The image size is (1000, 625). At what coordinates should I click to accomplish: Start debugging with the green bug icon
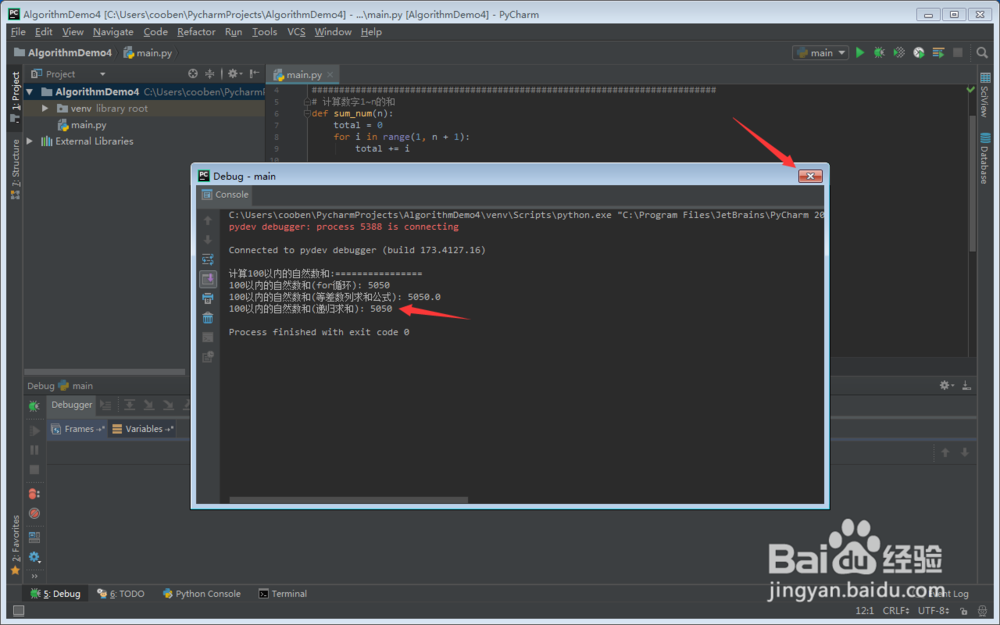tap(879, 53)
